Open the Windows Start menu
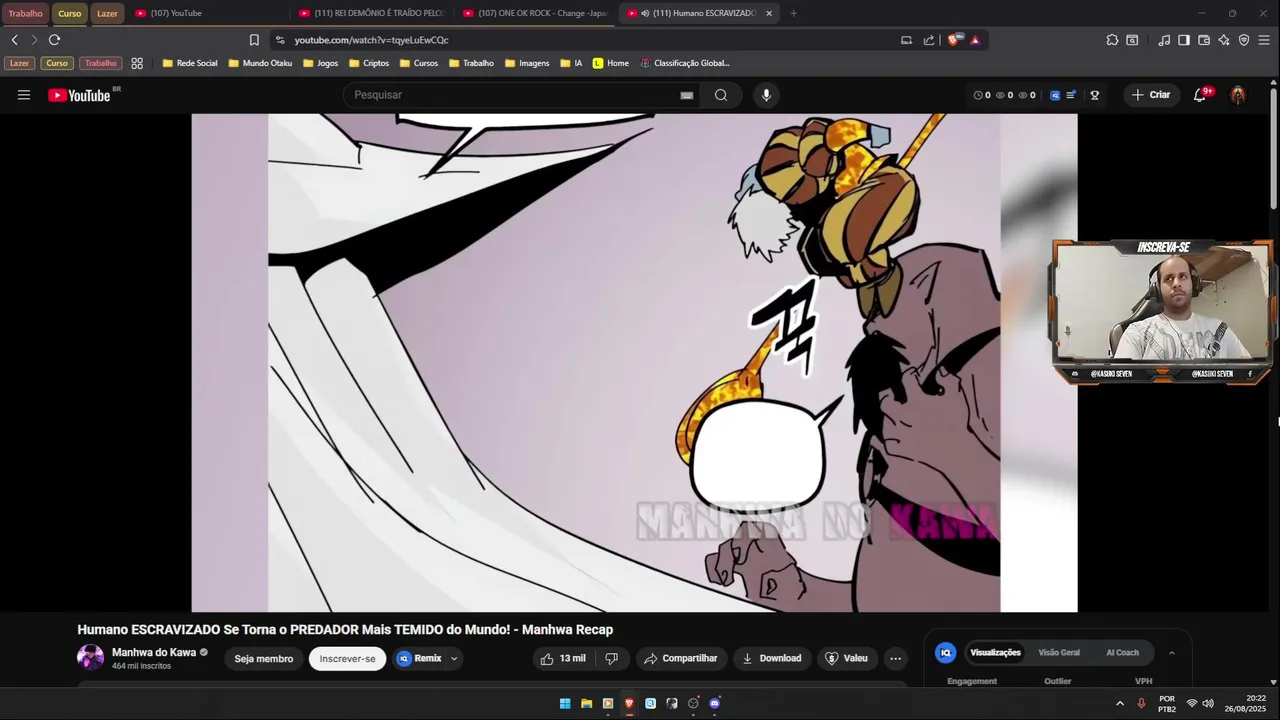Image resolution: width=1280 pixels, height=720 pixels. point(565,703)
